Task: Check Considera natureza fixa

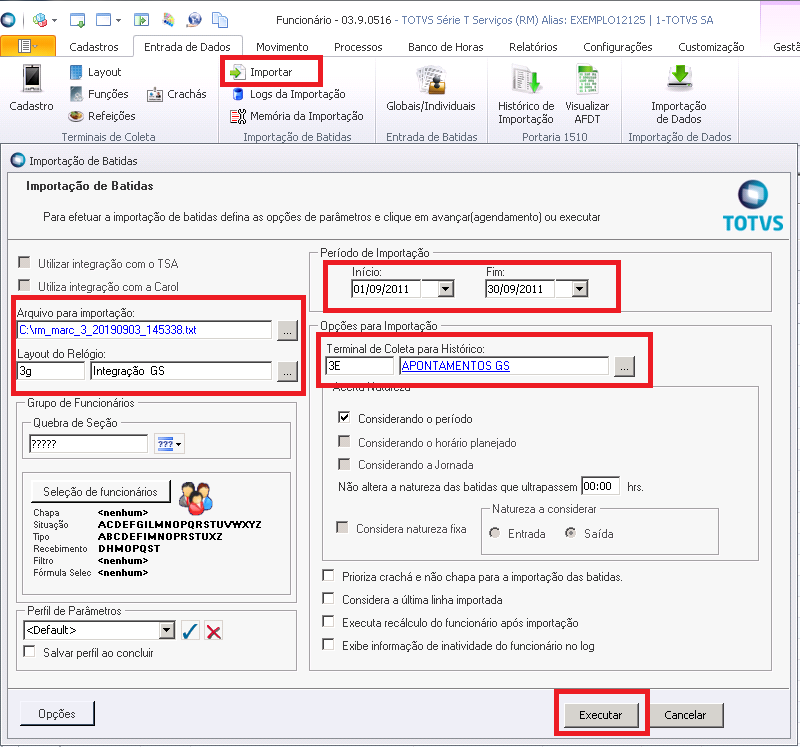Action: pyautogui.click(x=342, y=528)
